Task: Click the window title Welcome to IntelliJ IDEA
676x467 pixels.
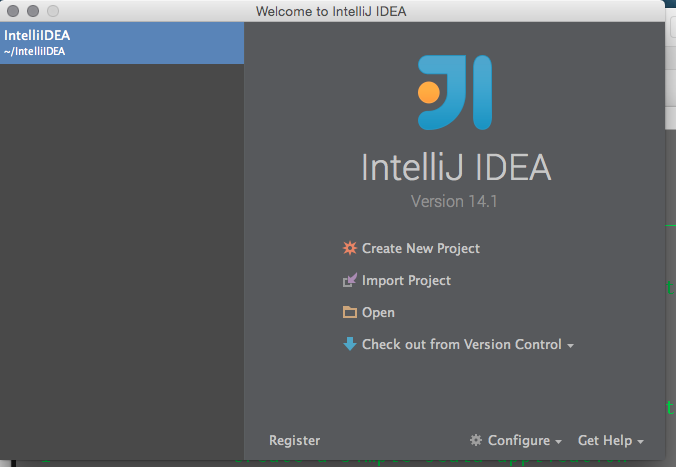Action: pyautogui.click(x=331, y=11)
